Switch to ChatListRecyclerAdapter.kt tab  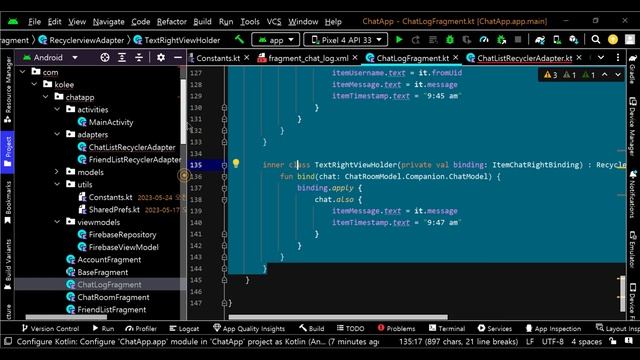point(524,58)
